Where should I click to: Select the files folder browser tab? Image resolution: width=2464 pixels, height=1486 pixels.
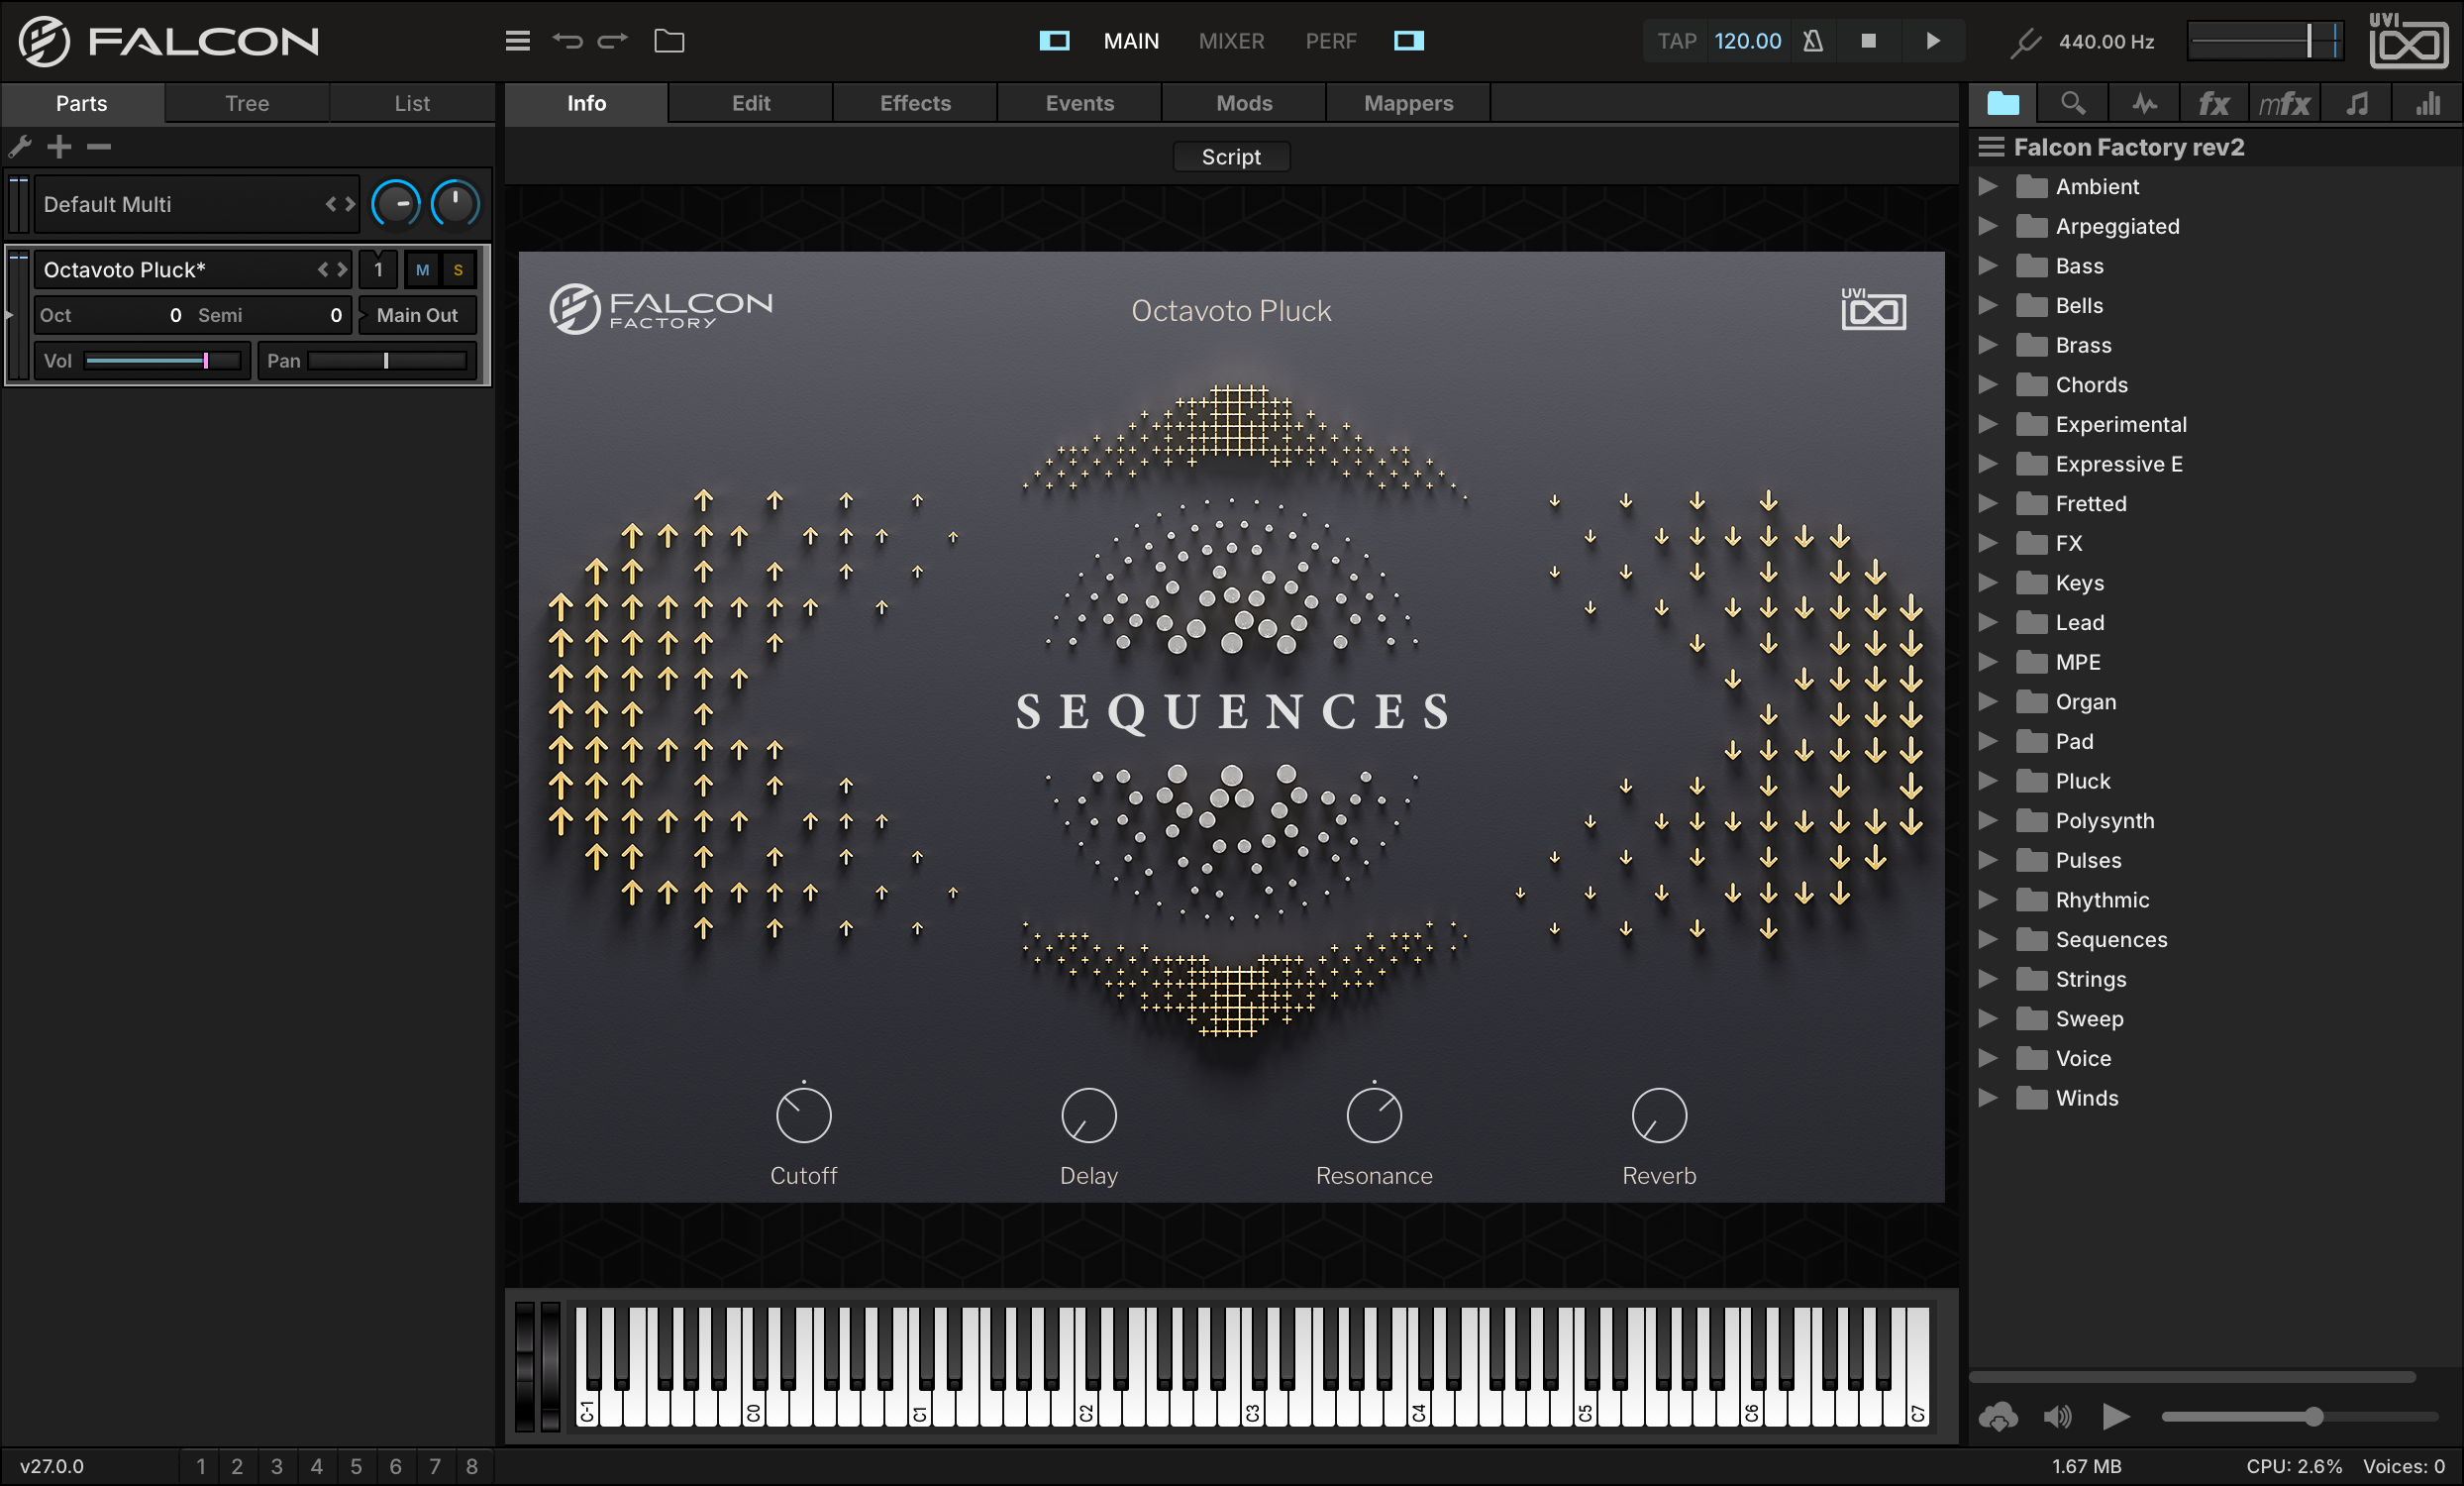[2003, 103]
